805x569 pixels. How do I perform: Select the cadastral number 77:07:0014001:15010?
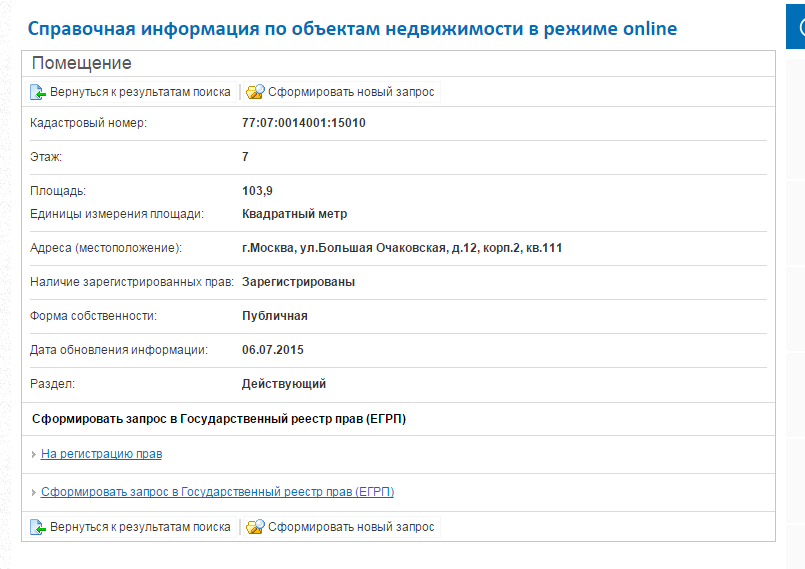click(303, 123)
